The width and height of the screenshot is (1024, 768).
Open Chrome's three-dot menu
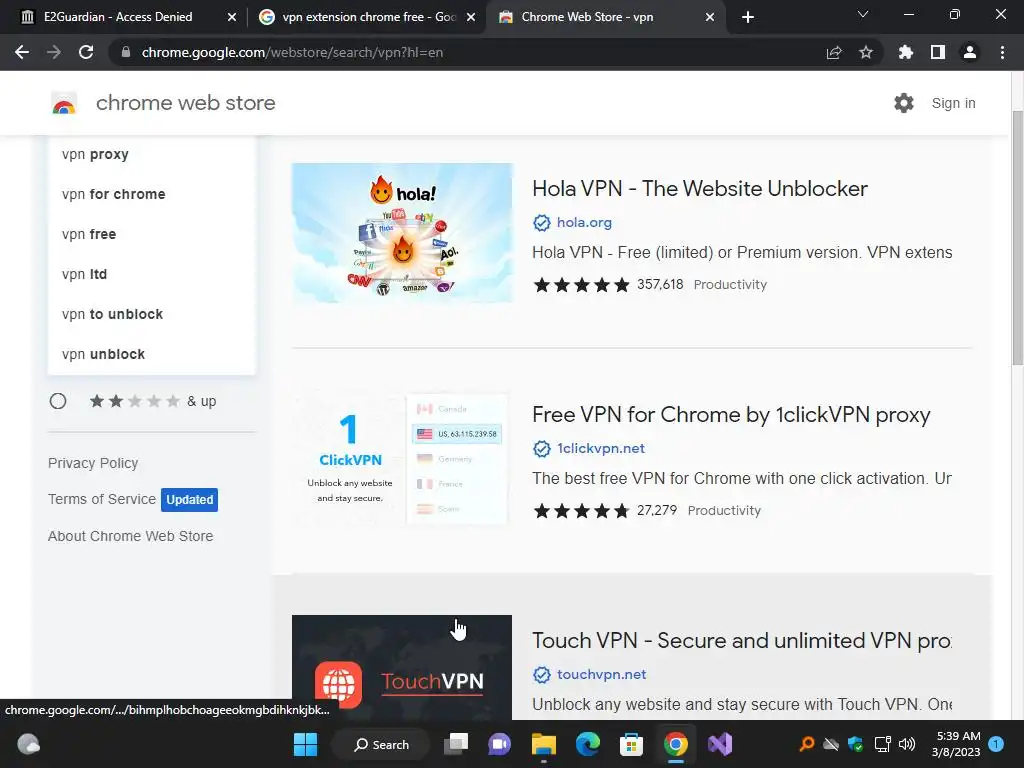1002,52
